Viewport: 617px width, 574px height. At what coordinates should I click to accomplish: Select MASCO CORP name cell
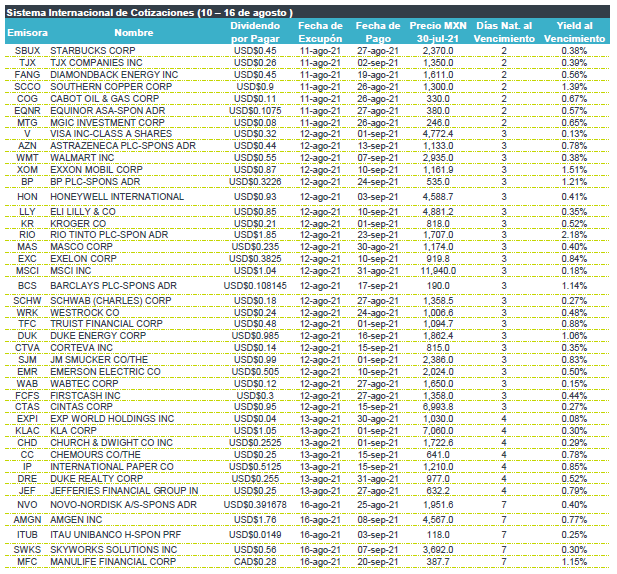click(81, 247)
